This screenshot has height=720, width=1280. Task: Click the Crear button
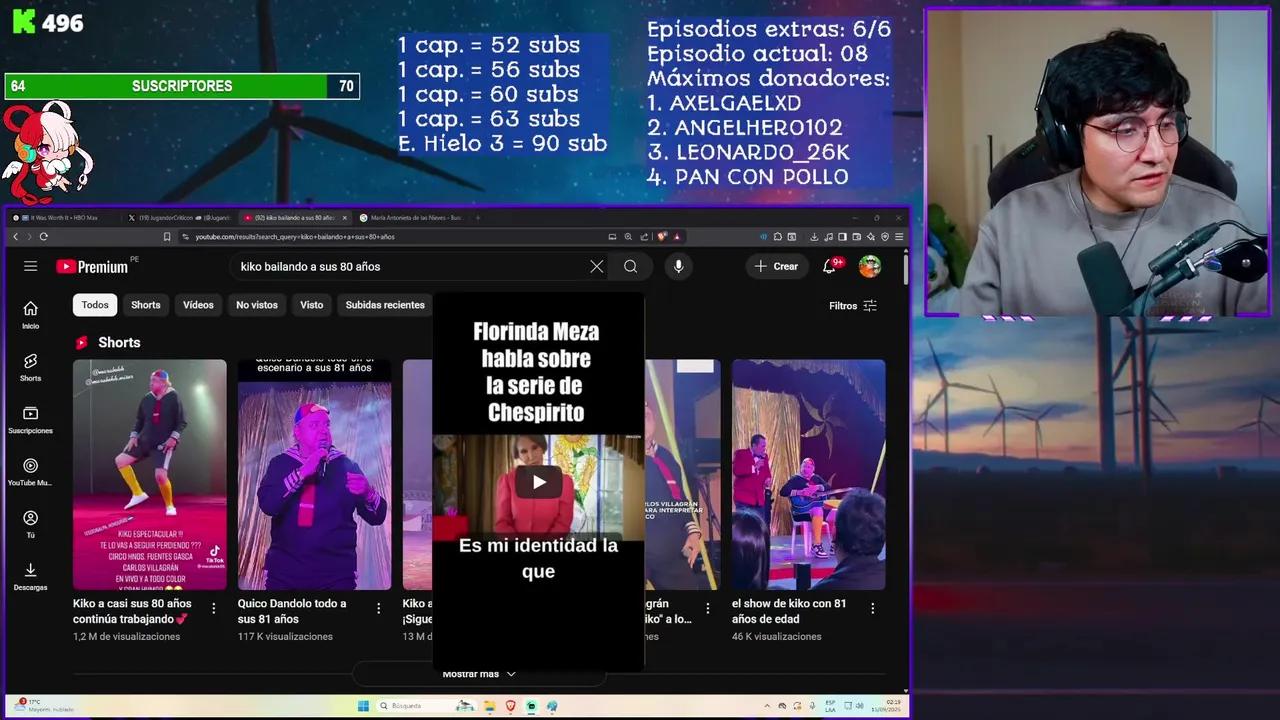776,266
